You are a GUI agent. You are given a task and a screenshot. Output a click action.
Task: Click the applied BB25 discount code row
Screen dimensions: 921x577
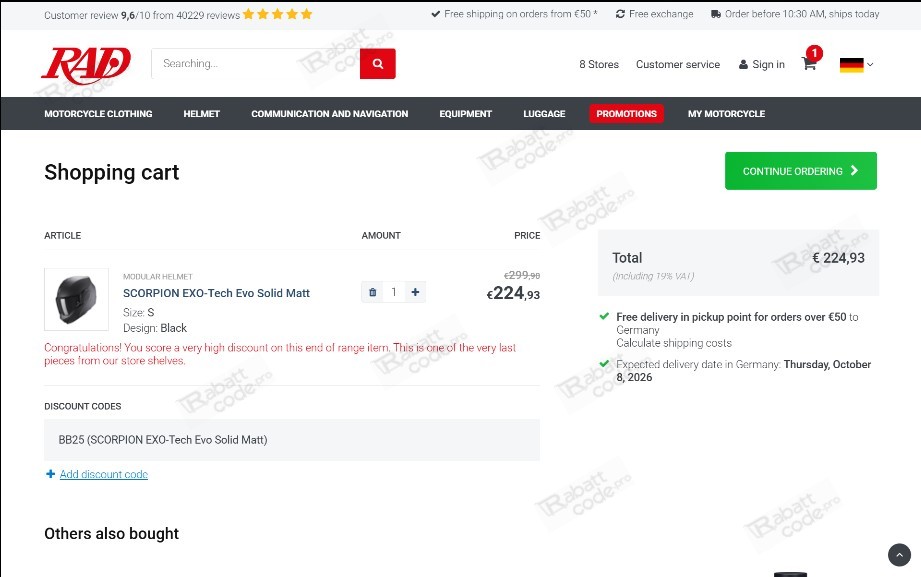[292, 440]
